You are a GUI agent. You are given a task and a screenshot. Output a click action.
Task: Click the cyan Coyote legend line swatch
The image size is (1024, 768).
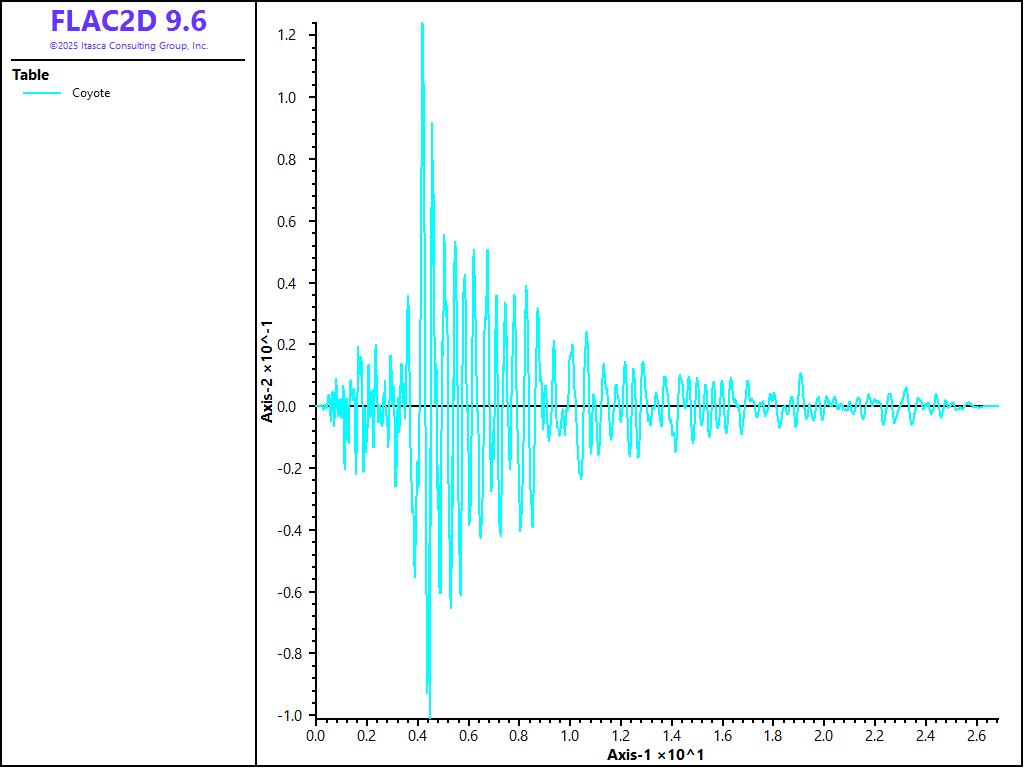click(x=42, y=93)
